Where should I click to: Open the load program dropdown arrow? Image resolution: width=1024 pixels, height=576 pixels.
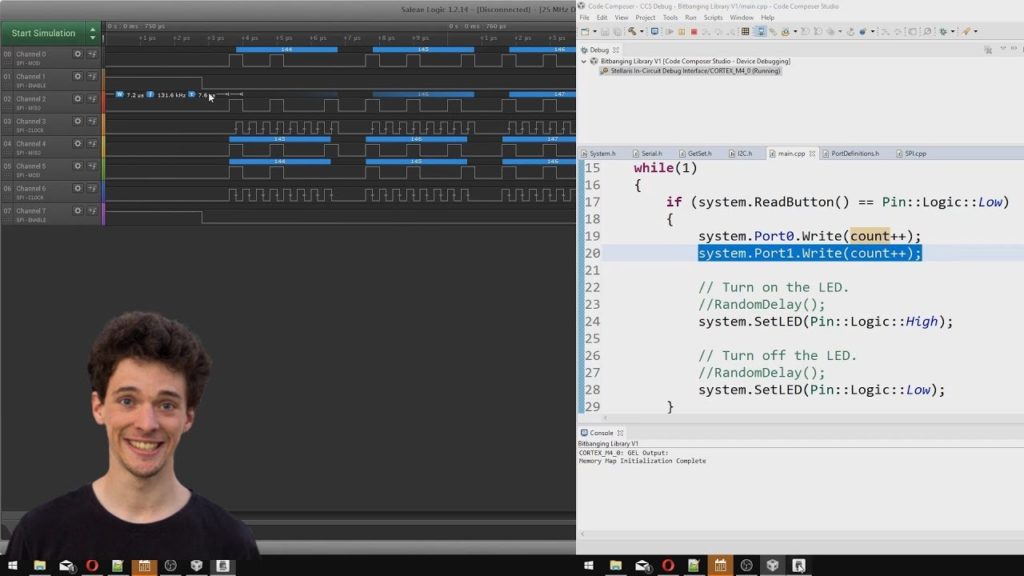point(873,31)
